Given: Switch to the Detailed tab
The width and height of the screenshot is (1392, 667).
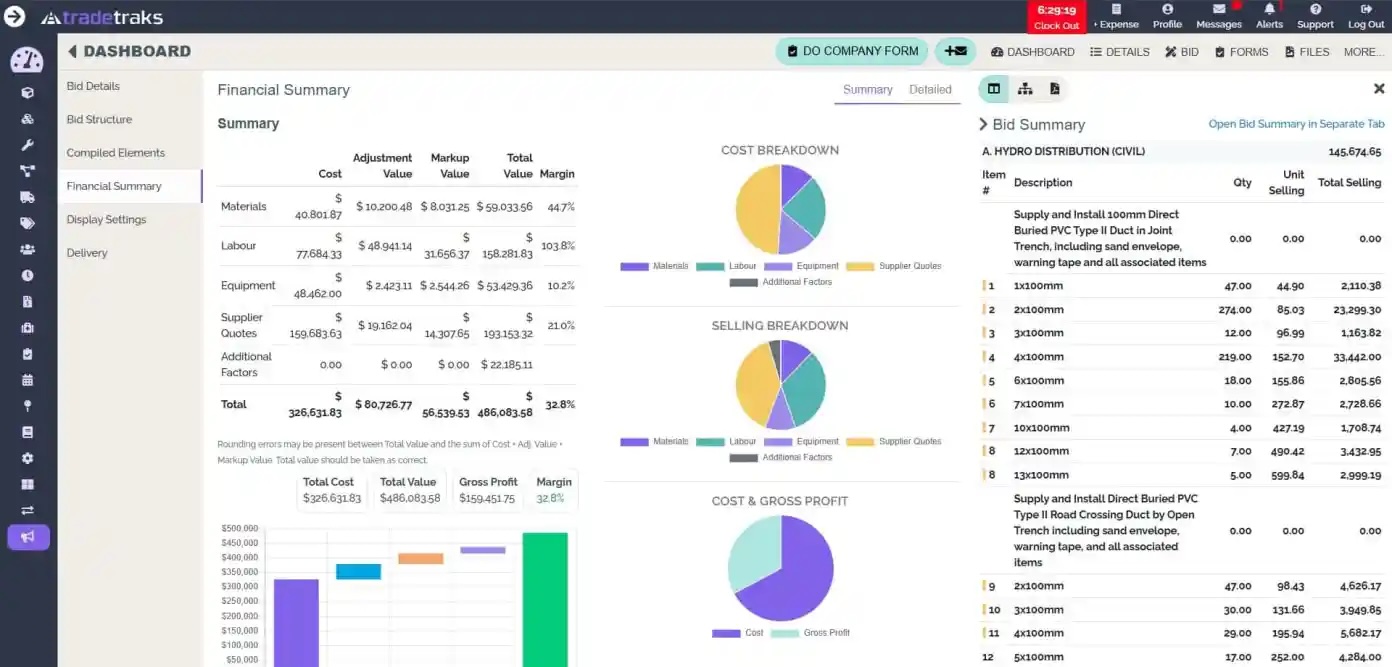Looking at the screenshot, I should [930, 90].
